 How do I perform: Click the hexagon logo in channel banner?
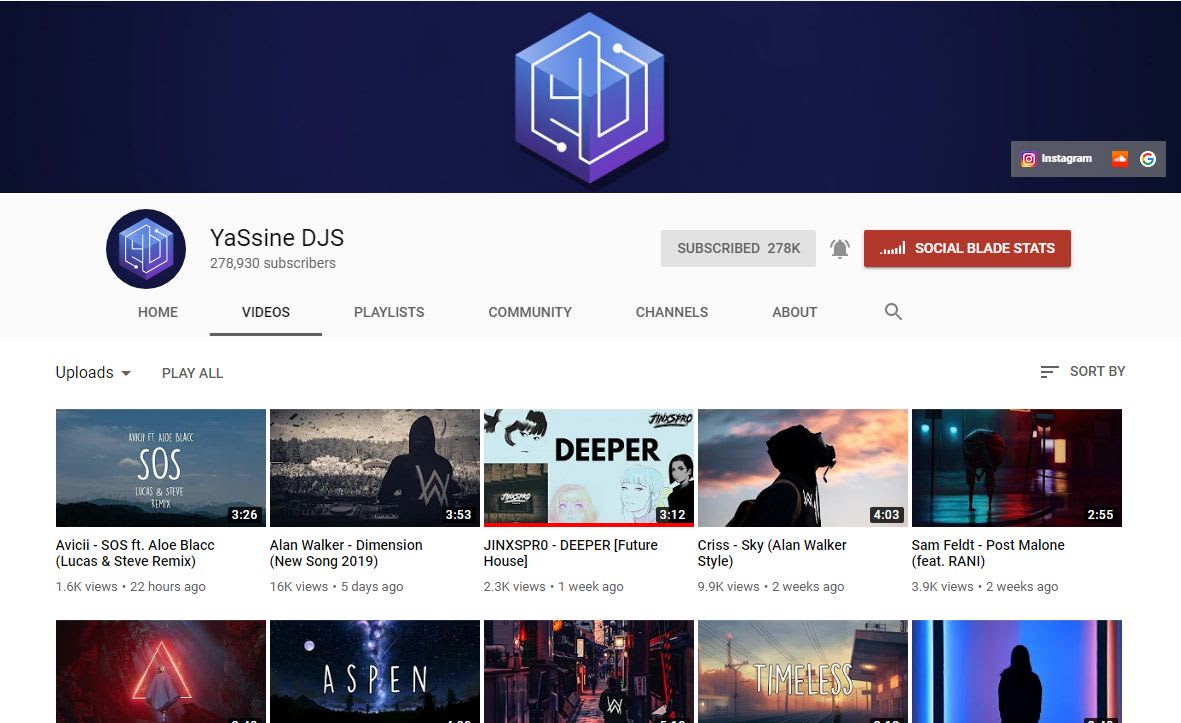(590, 98)
